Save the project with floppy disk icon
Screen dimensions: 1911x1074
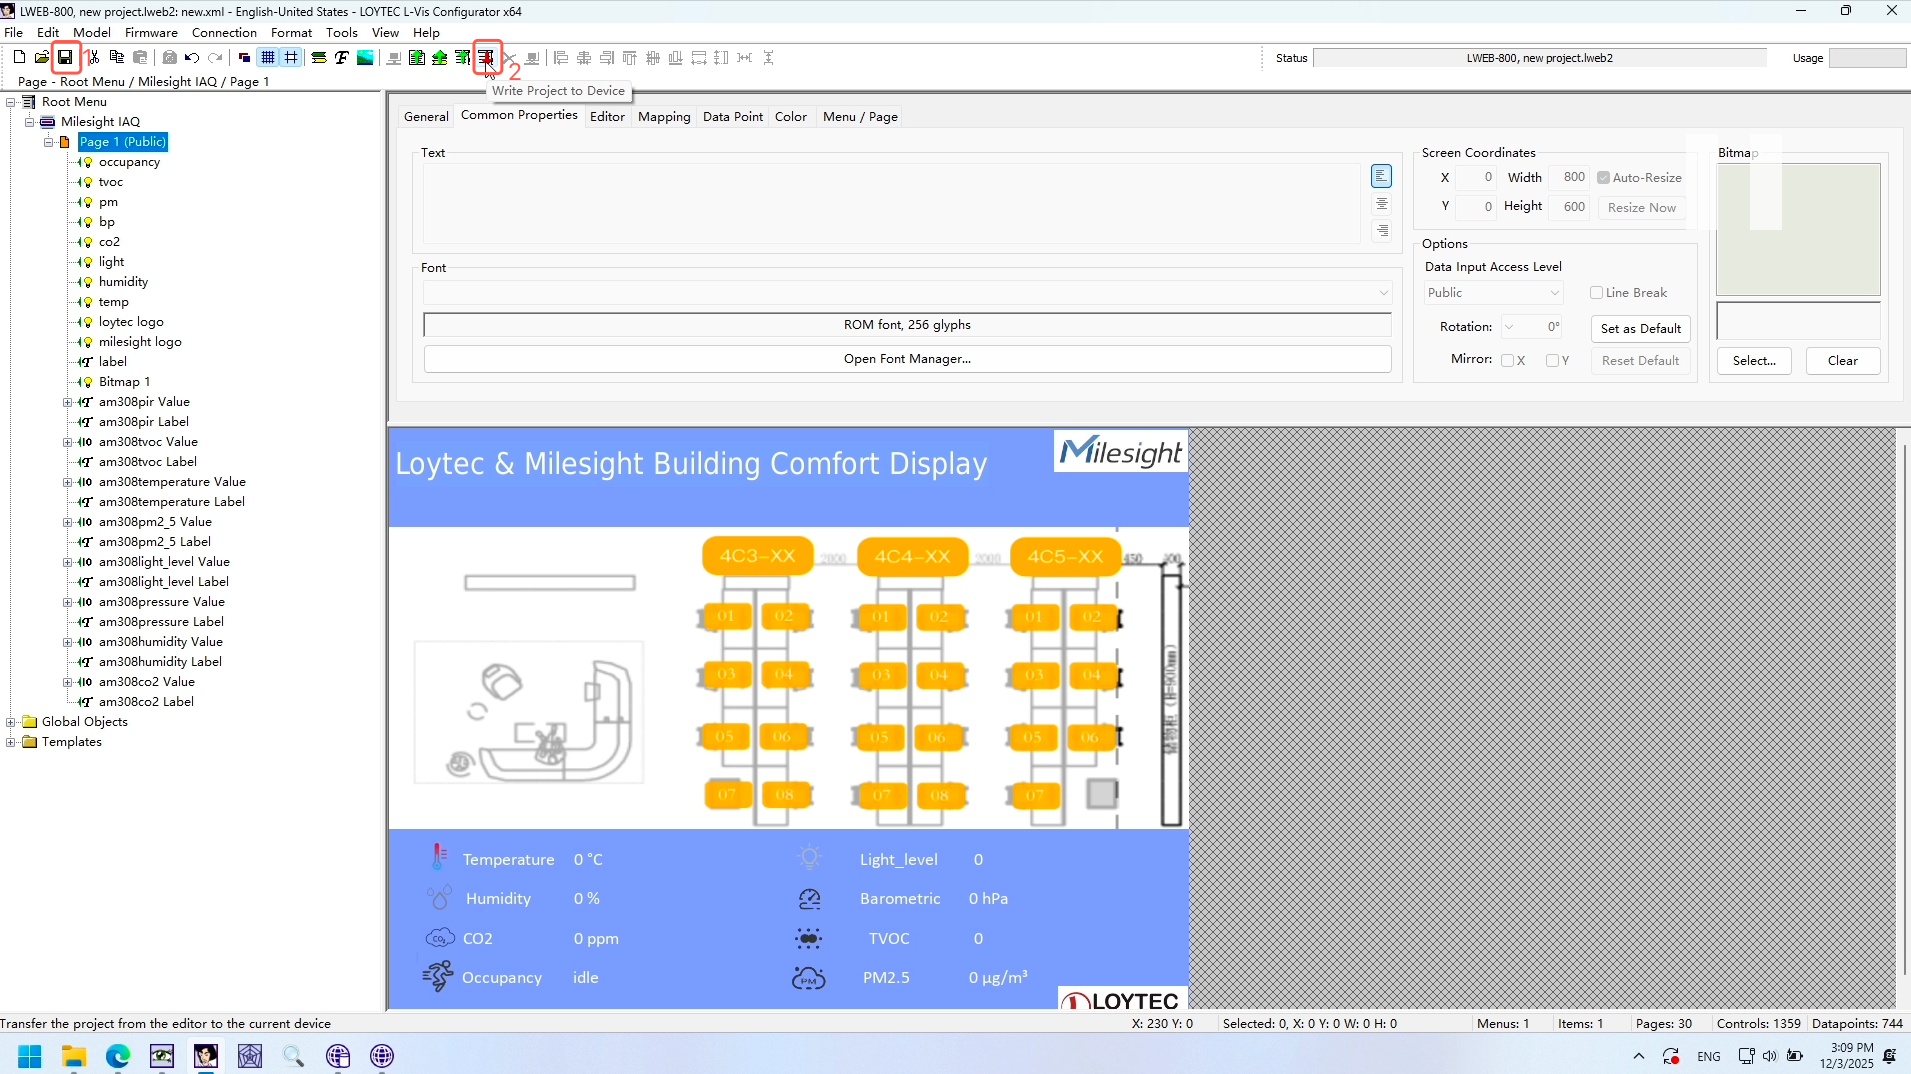(65, 58)
